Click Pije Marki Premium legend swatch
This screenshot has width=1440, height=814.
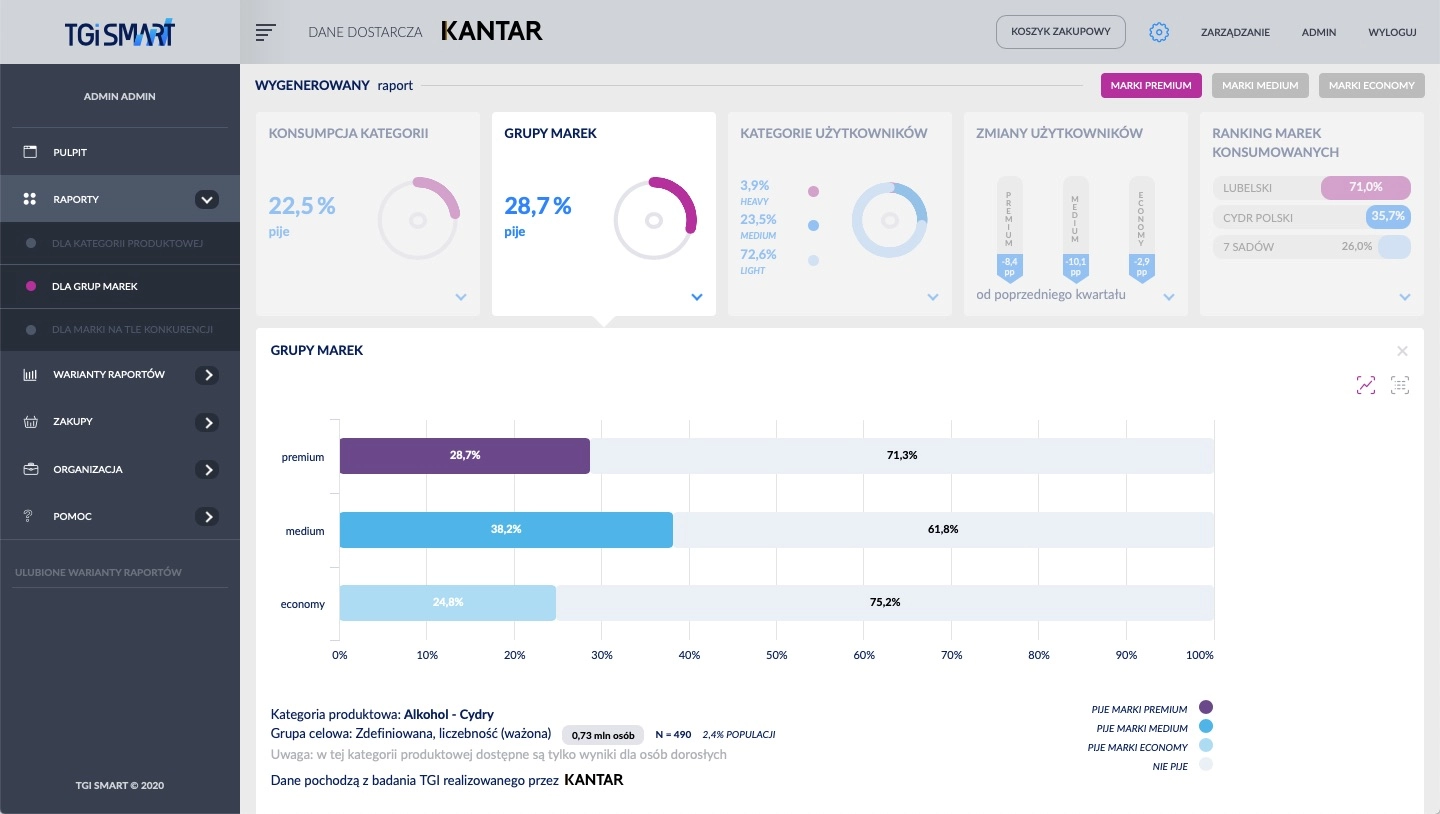tap(1205, 709)
